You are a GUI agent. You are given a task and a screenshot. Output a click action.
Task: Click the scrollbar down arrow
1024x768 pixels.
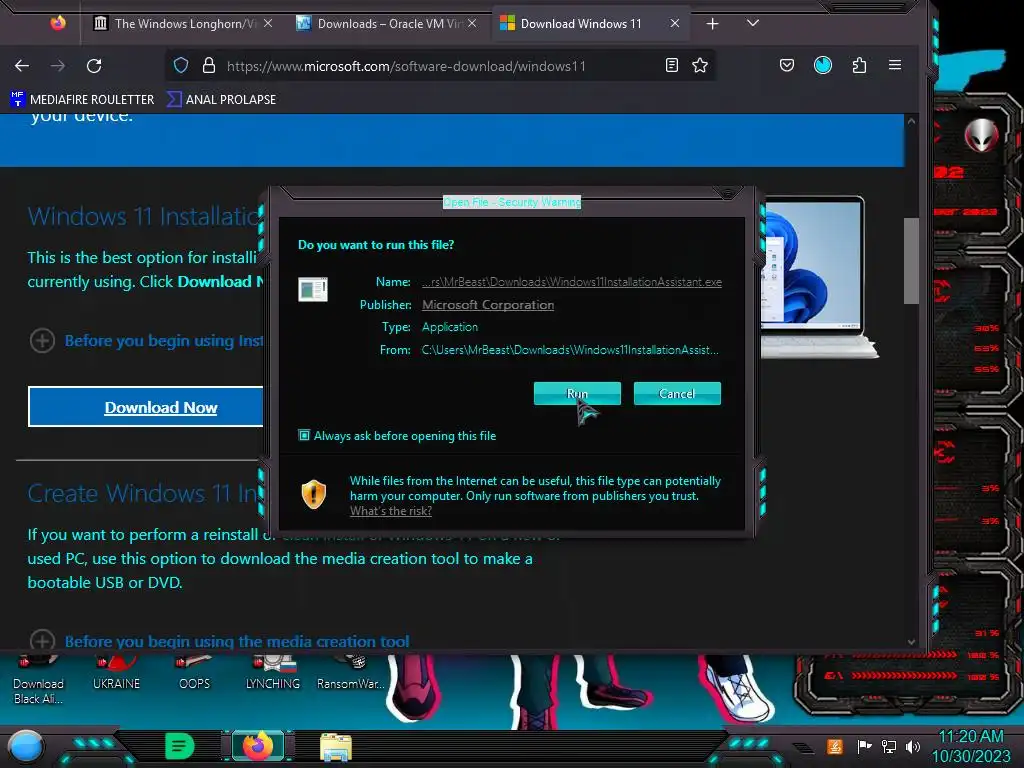911,643
